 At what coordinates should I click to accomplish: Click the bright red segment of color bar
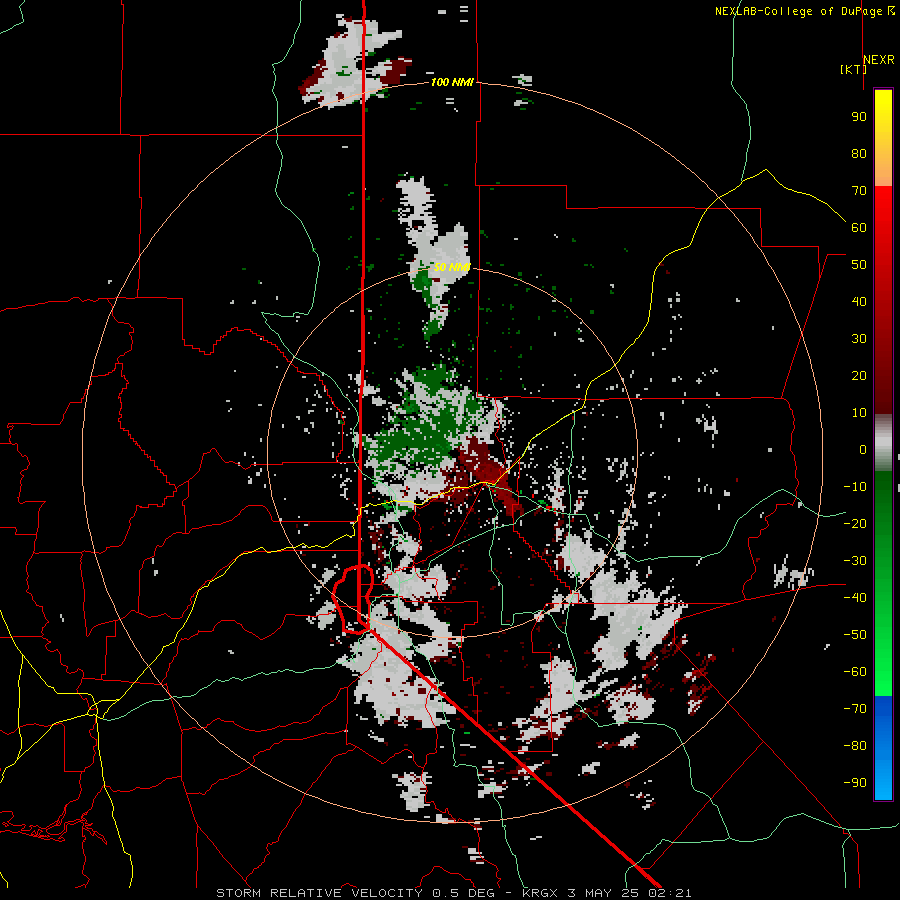point(883,210)
